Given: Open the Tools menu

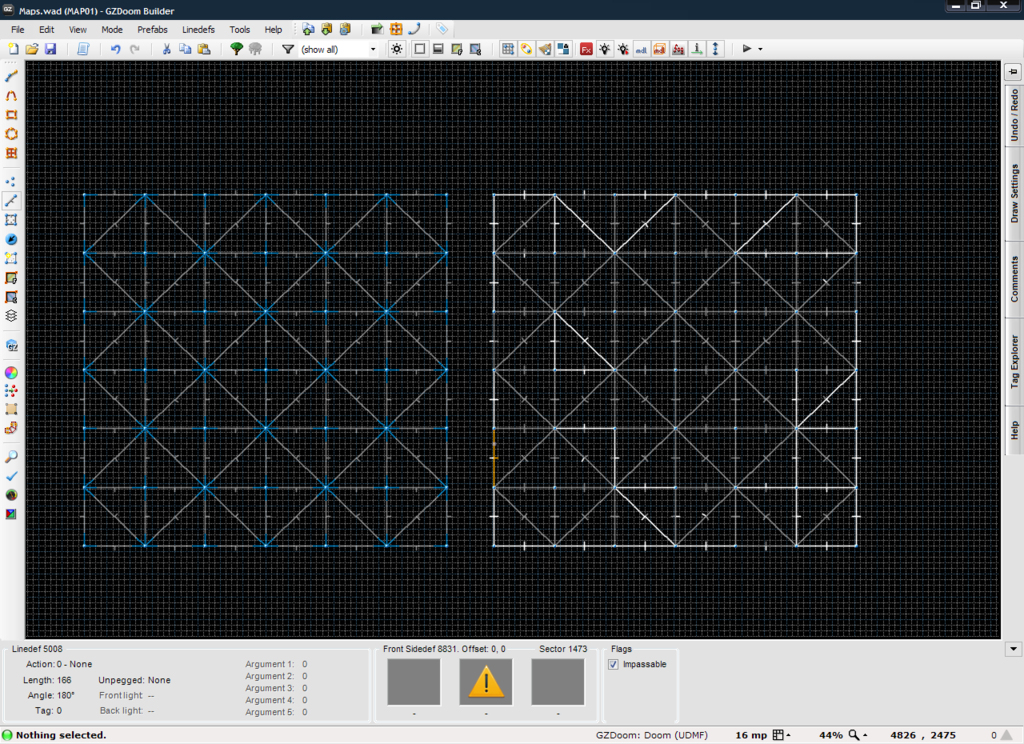Looking at the screenshot, I should 240,29.
